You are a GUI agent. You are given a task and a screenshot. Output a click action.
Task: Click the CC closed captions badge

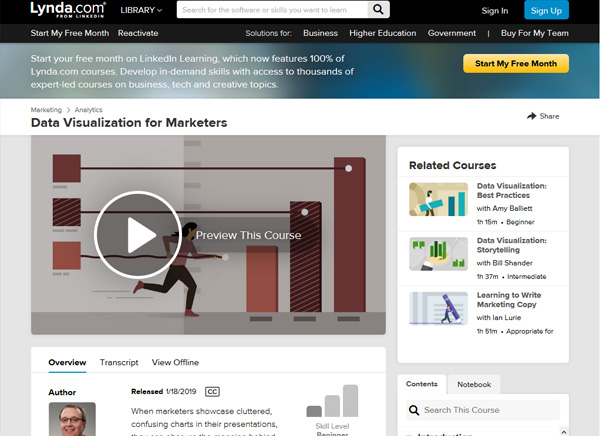[x=212, y=392]
